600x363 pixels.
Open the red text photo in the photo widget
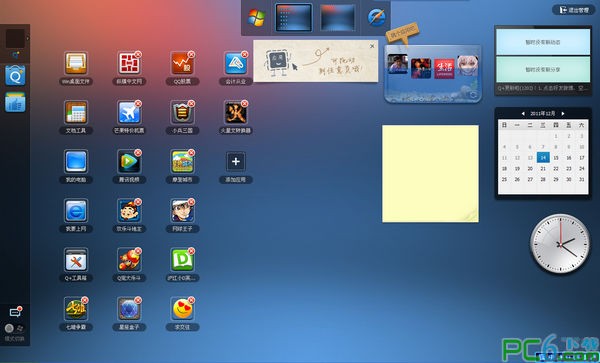(x=444, y=68)
